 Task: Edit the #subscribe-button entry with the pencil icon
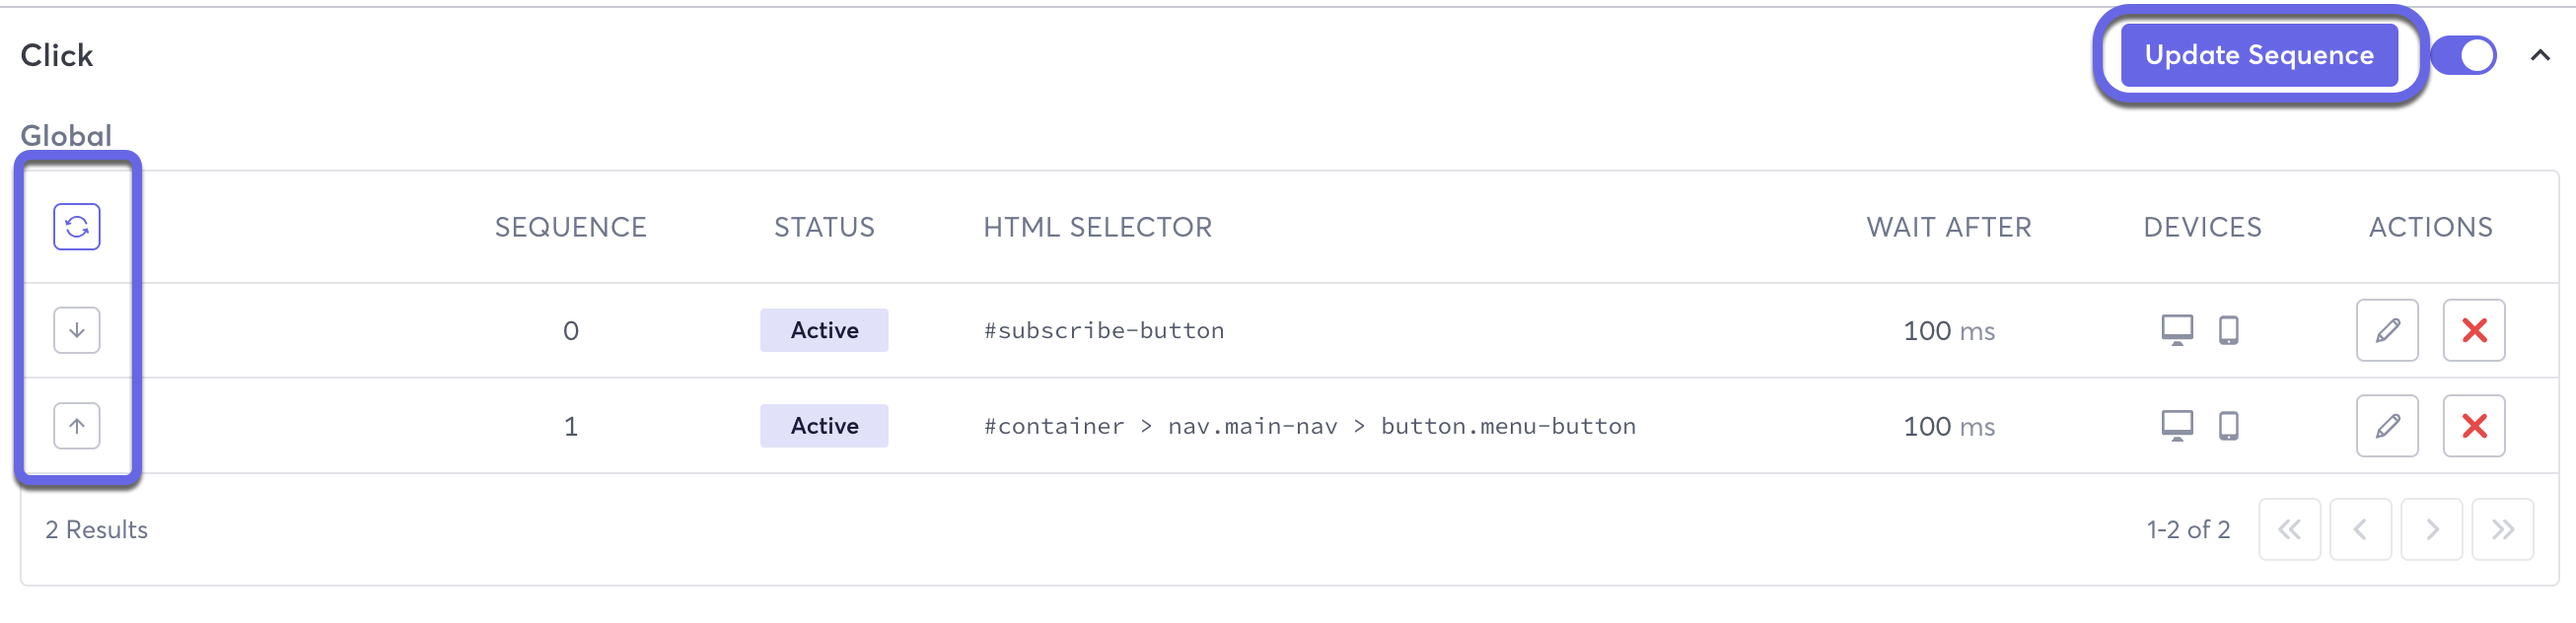pos(2387,330)
